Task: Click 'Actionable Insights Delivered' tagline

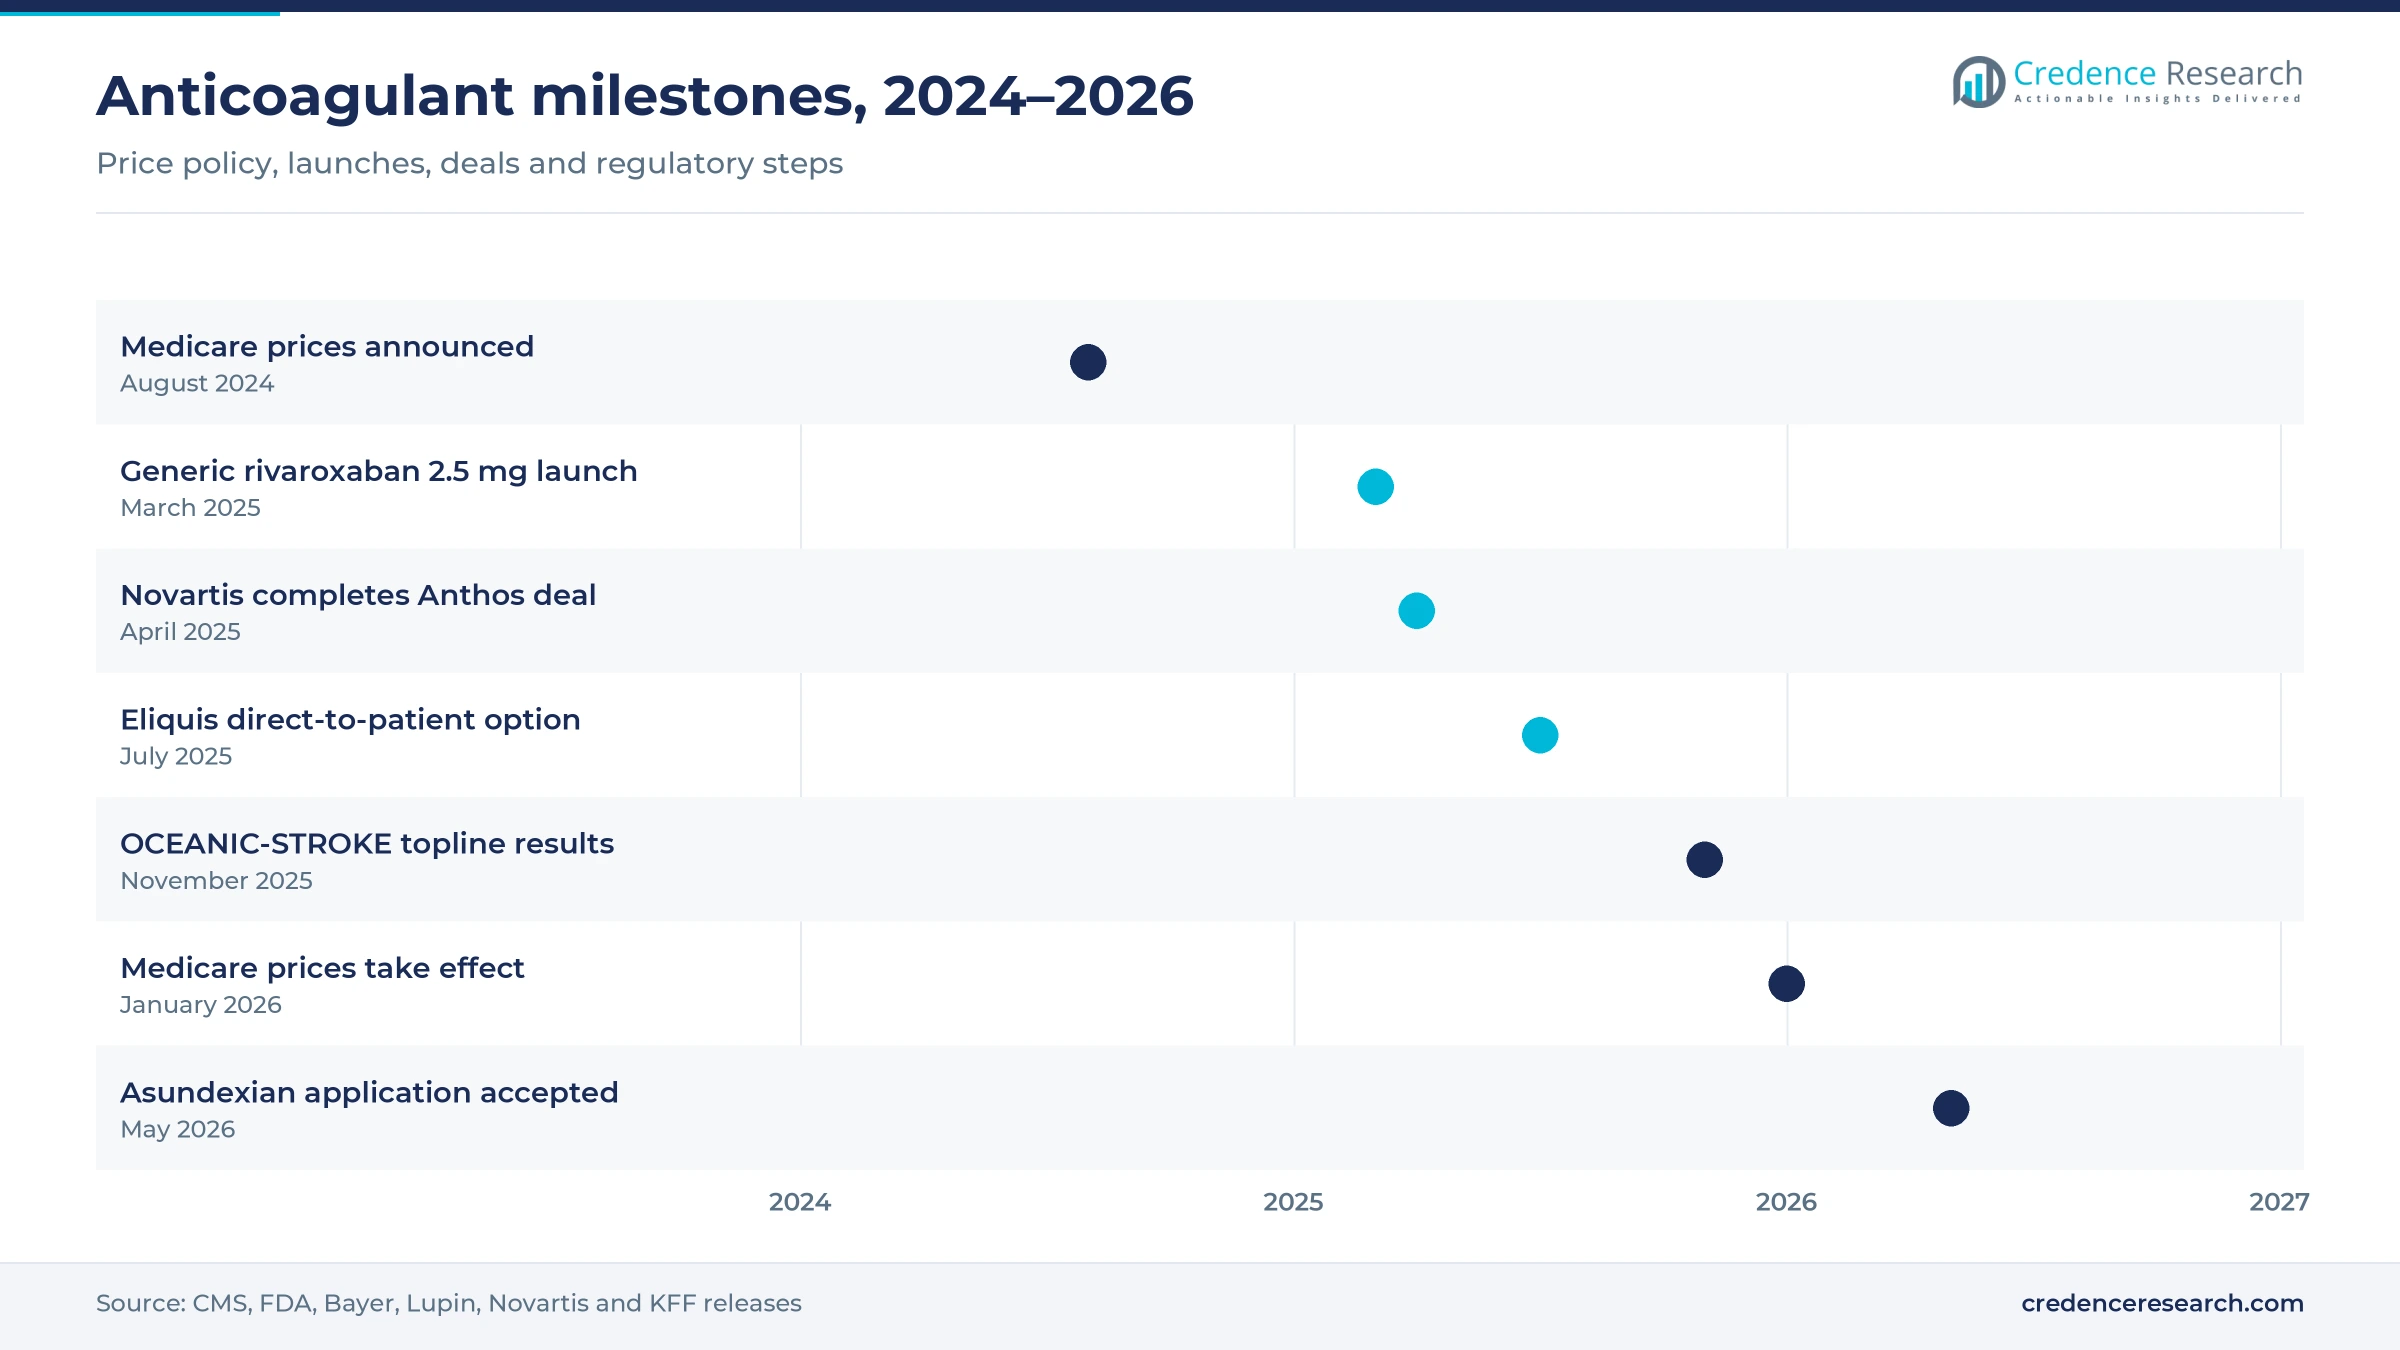Action: 2158,98
